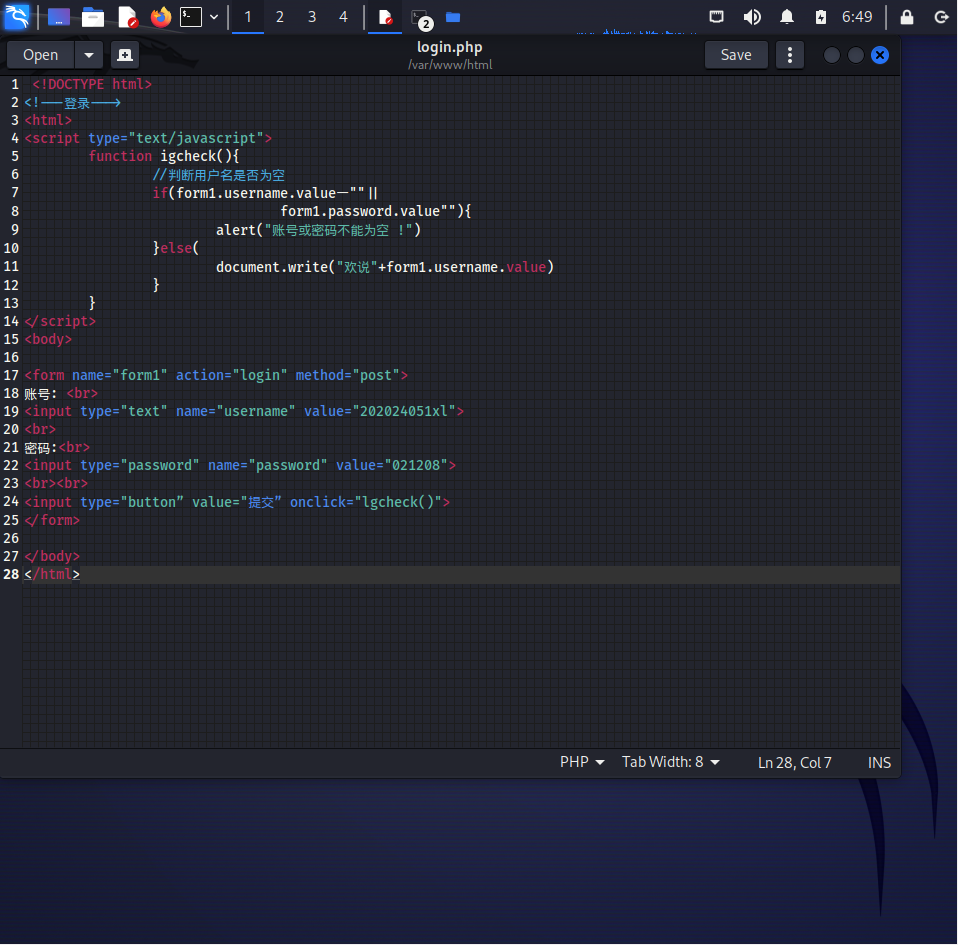Open the network connection tray icon
958x945 pixels.
tap(716, 17)
